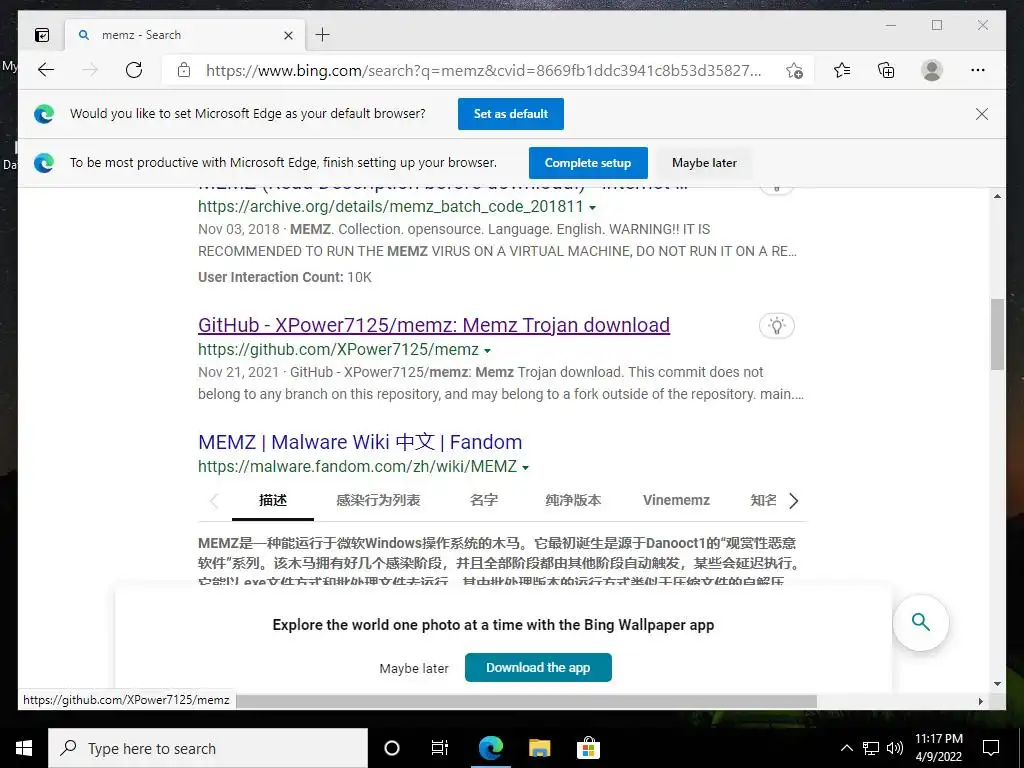Open Edge Settings and more menu
The height and width of the screenshot is (768, 1024).
pyautogui.click(x=978, y=70)
